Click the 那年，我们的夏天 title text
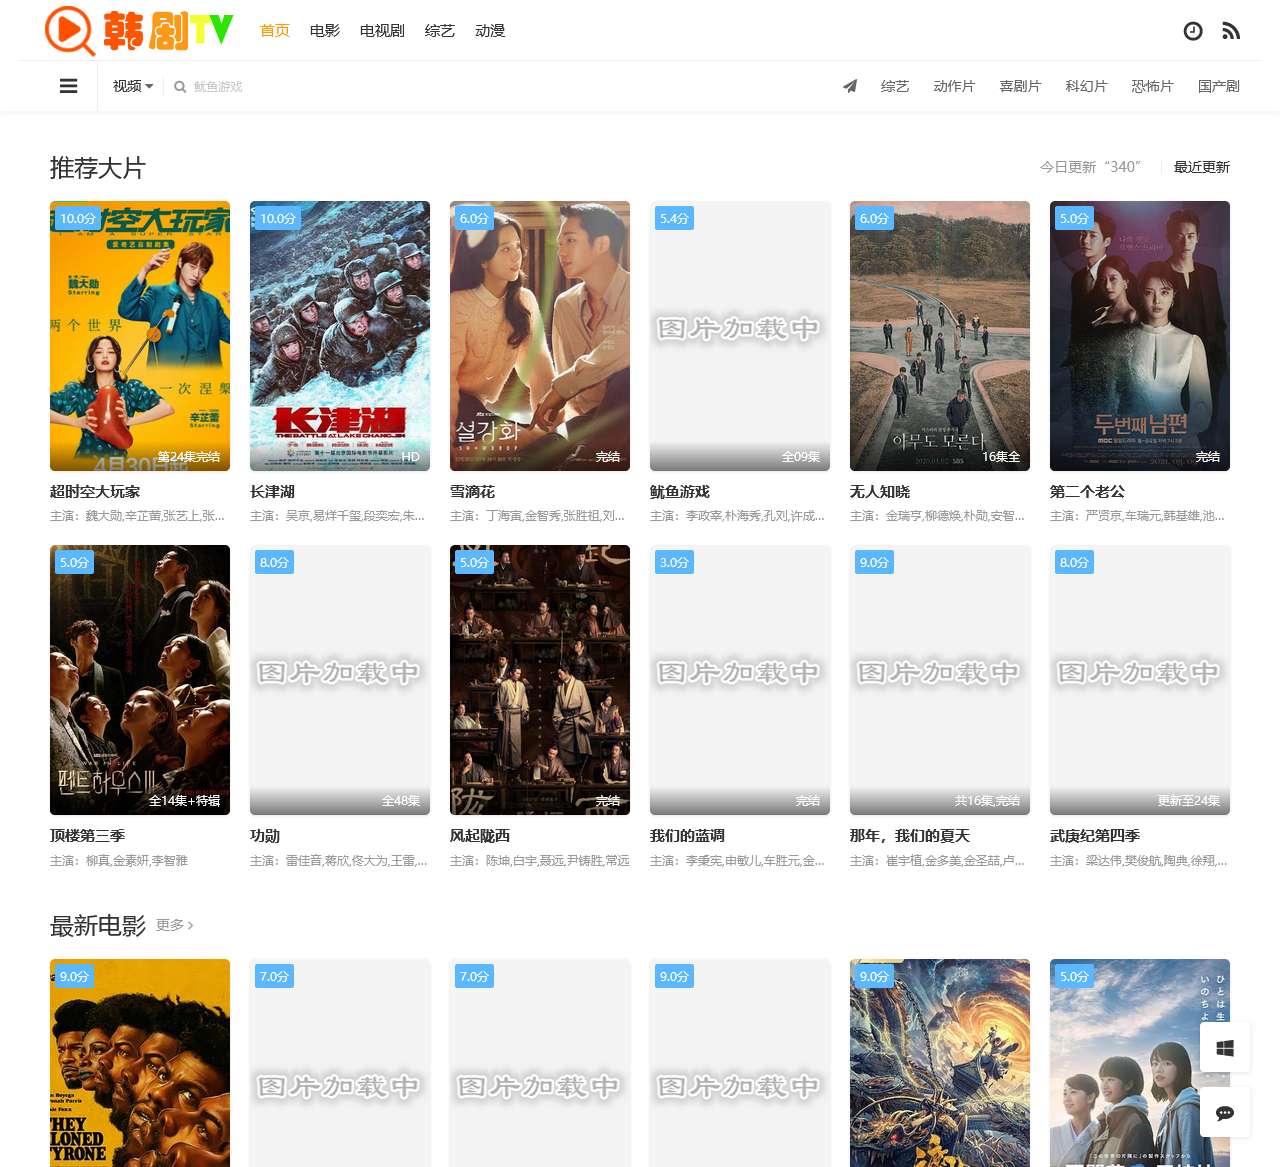This screenshot has width=1280, height=1167. (910, 836)
